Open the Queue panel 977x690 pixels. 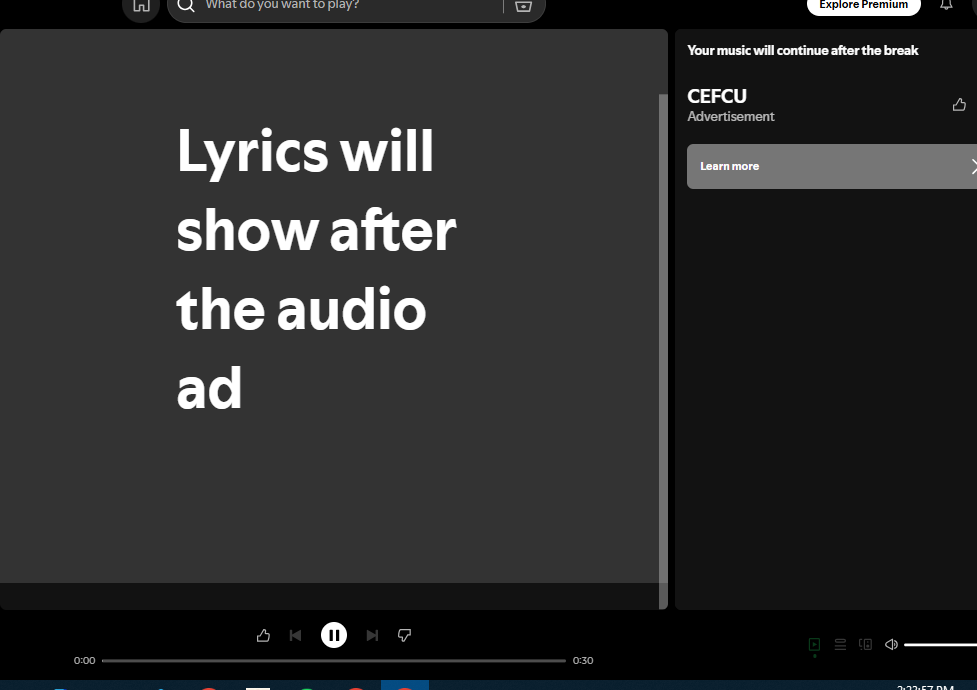click(839, 645)
